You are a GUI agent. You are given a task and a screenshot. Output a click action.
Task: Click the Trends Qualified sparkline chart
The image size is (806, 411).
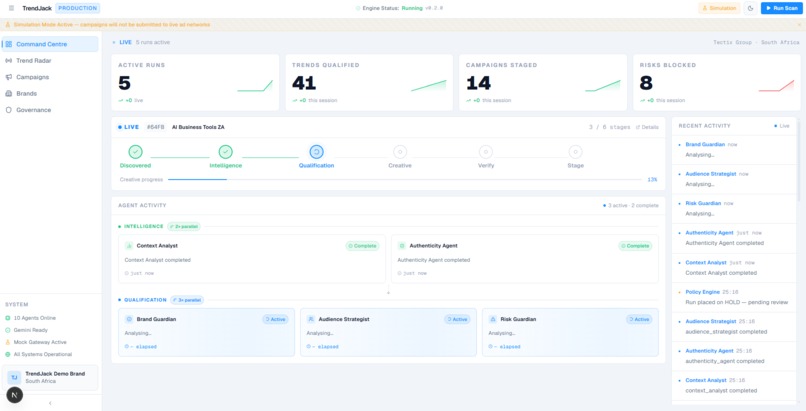pyautogui.click(x=429, y=86)
